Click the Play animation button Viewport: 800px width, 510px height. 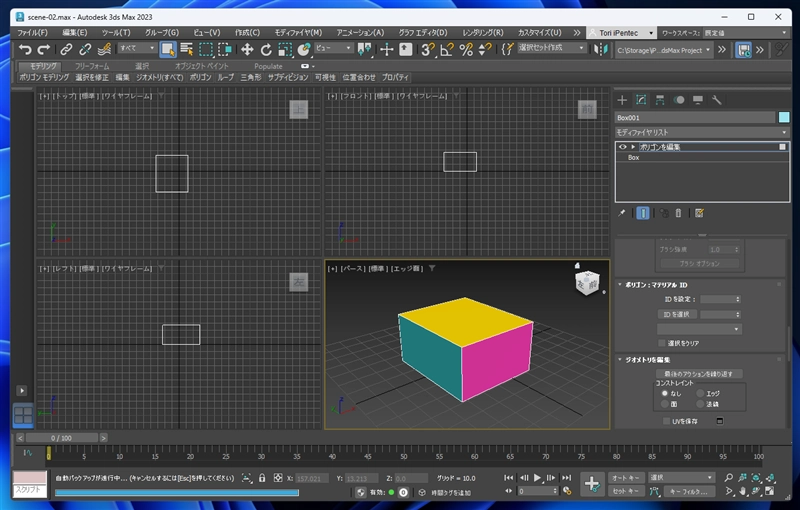point(537,478)
